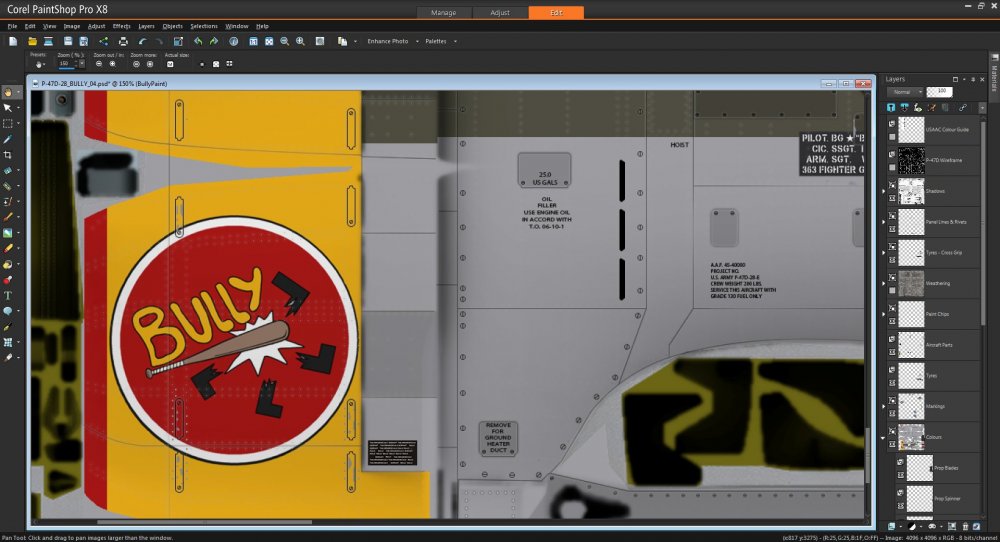1000x542 pixels.
Task: Click the Zoom more in button
Action: (x=150, y=64)
